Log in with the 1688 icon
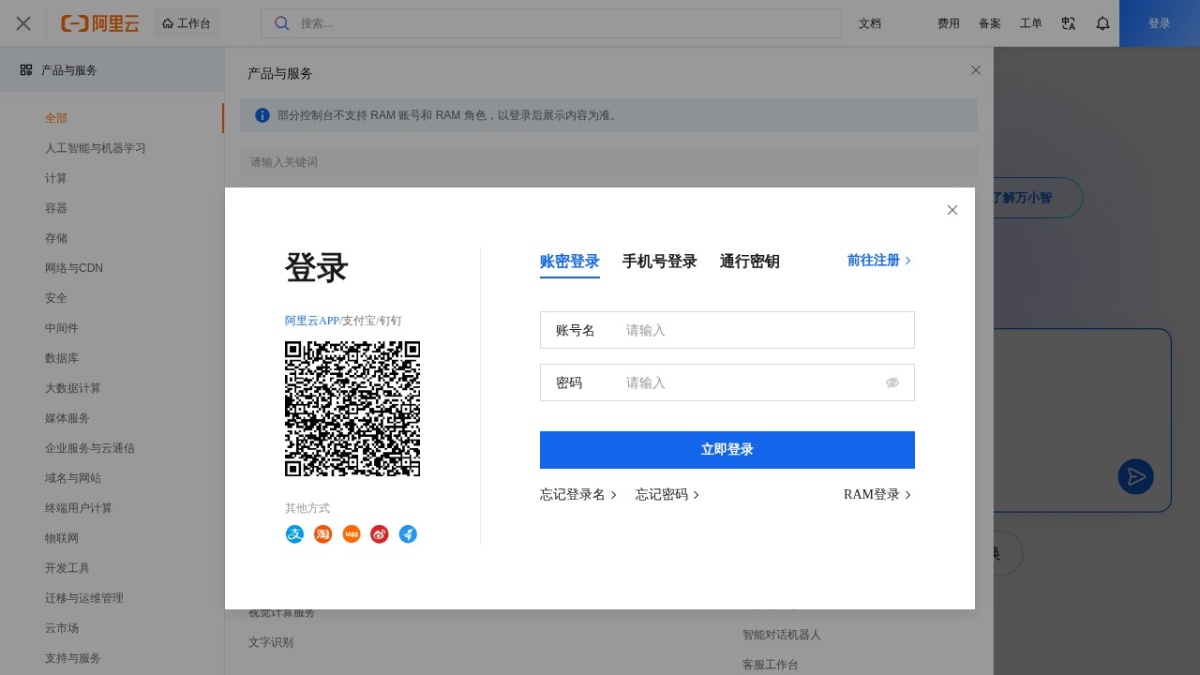The image size is (1200, 675). pos(351,534)
